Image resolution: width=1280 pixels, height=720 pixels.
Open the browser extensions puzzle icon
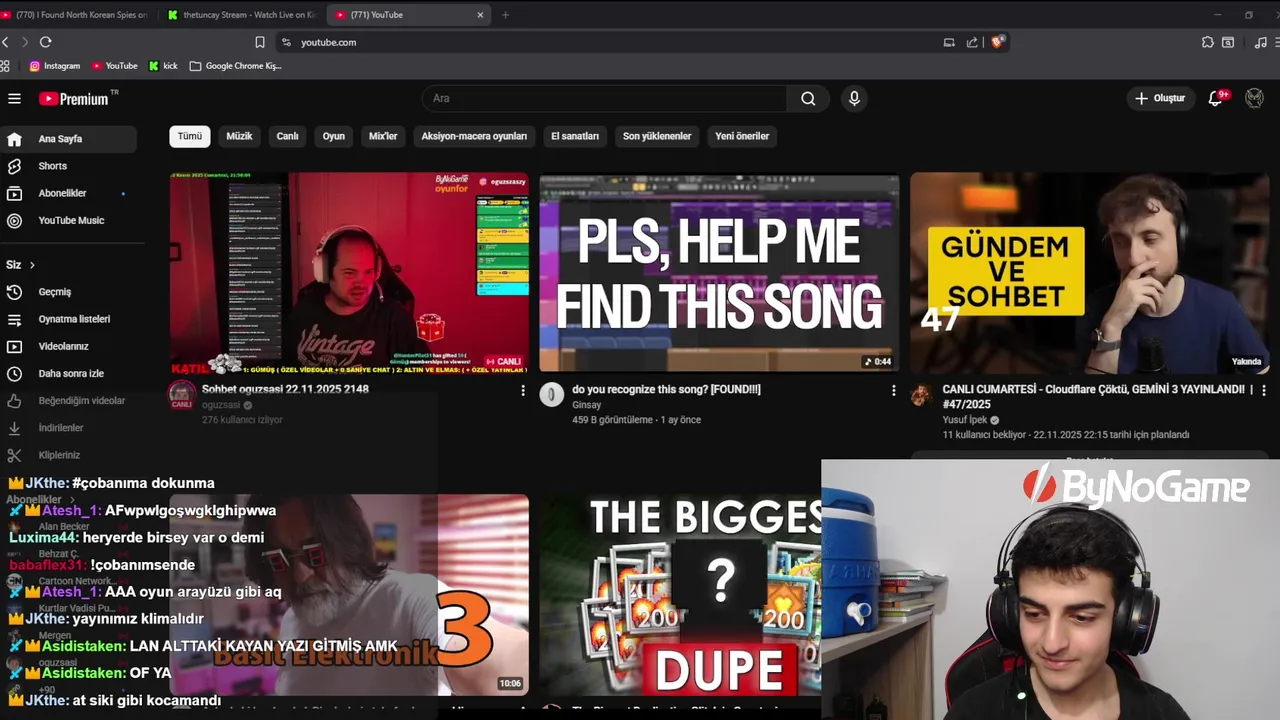1208,42
